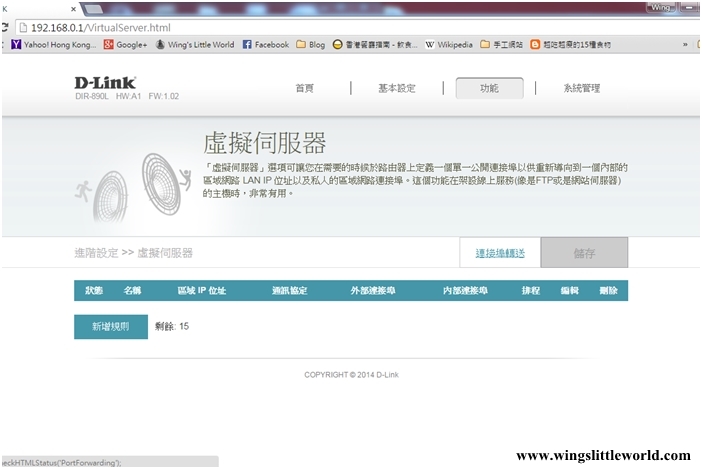The image size is (702, 469).
Task: Open the Blogger bookmark with orange icon
Action: 571,45
